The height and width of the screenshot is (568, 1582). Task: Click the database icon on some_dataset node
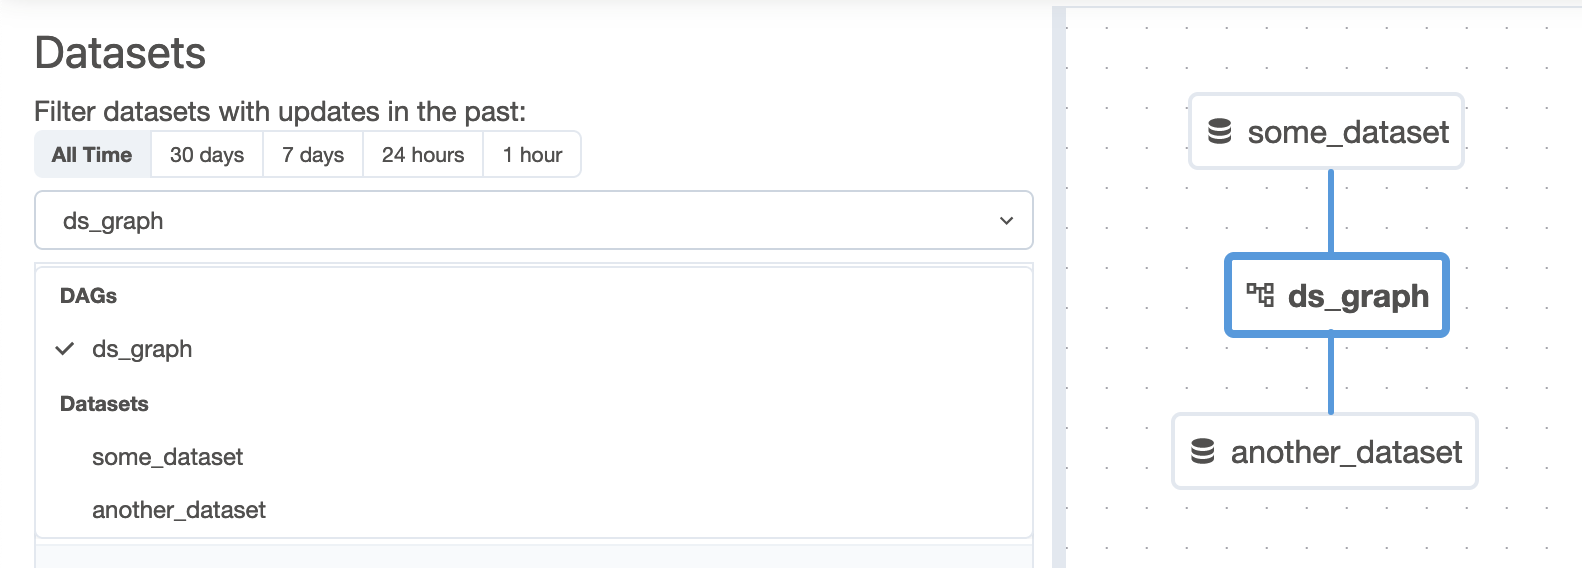(1220, 132)
